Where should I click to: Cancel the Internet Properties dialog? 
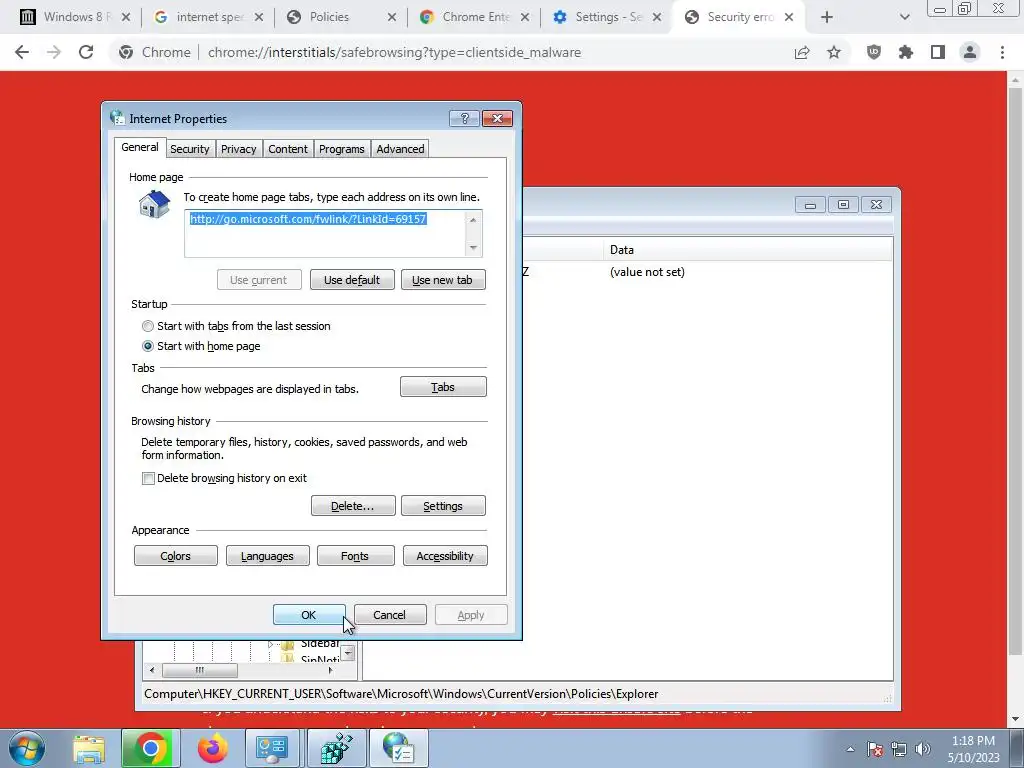click(390, 615)
